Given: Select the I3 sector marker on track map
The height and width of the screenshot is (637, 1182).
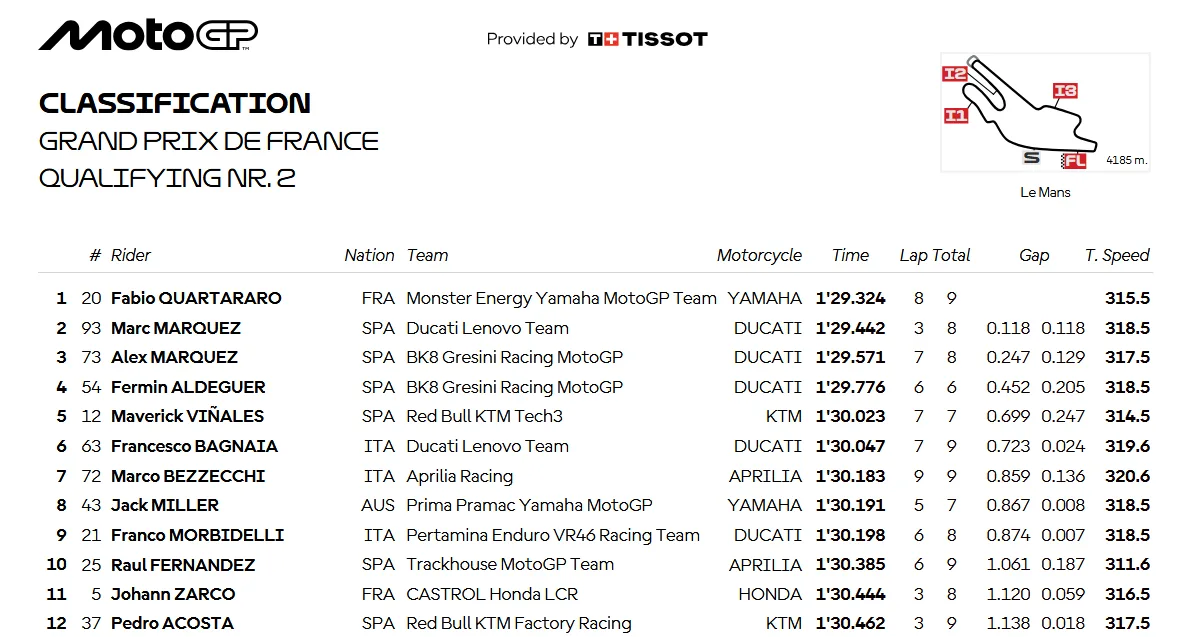Looking at the screenshot, I should point(1065,91).
